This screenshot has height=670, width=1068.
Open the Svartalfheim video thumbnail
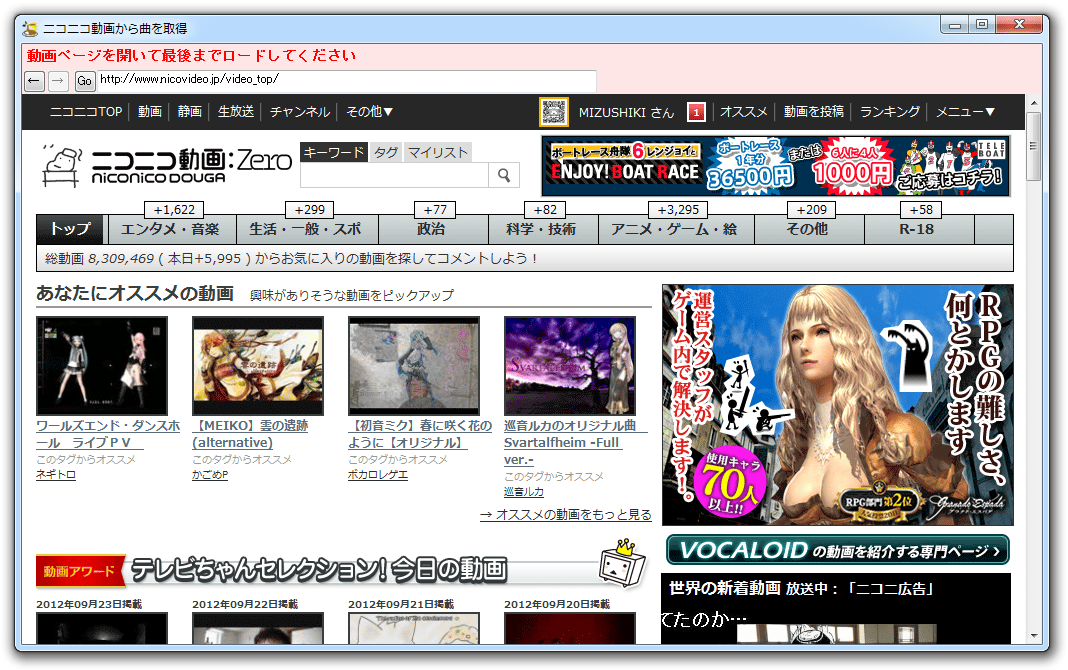(x=570, y=366)
